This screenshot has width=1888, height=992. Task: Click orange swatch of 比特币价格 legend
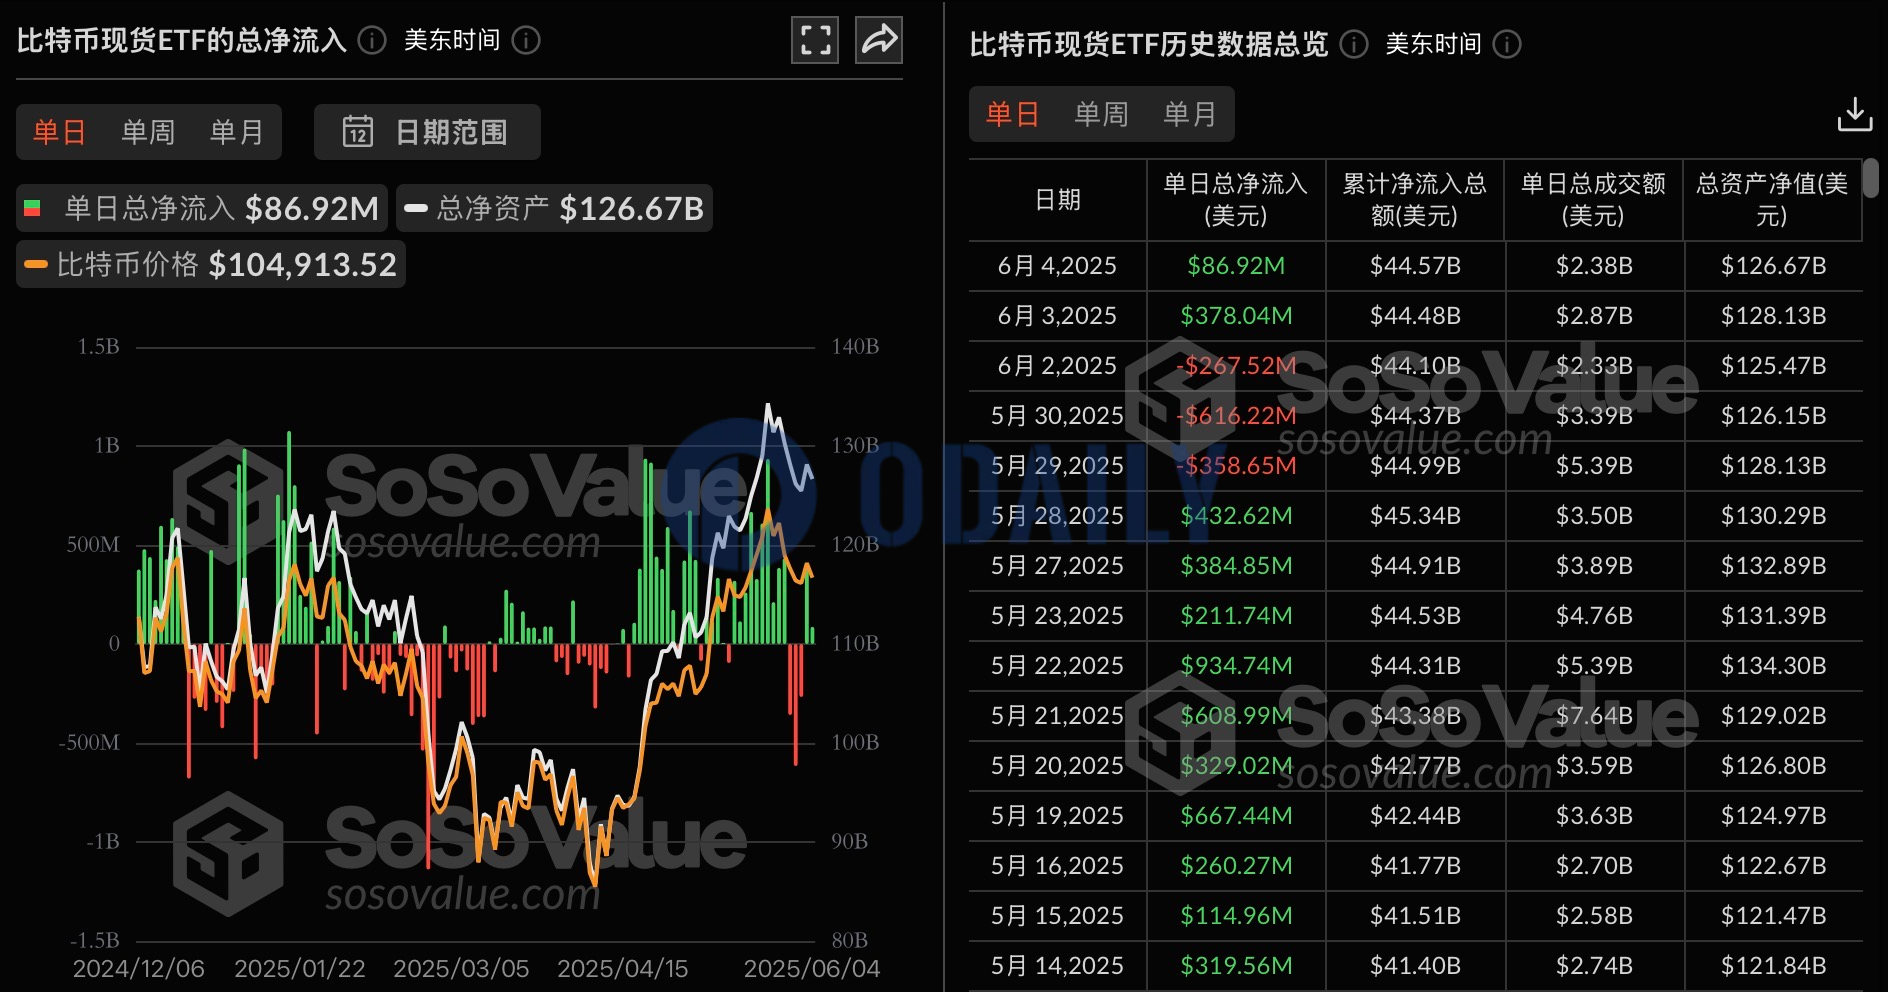36,265
